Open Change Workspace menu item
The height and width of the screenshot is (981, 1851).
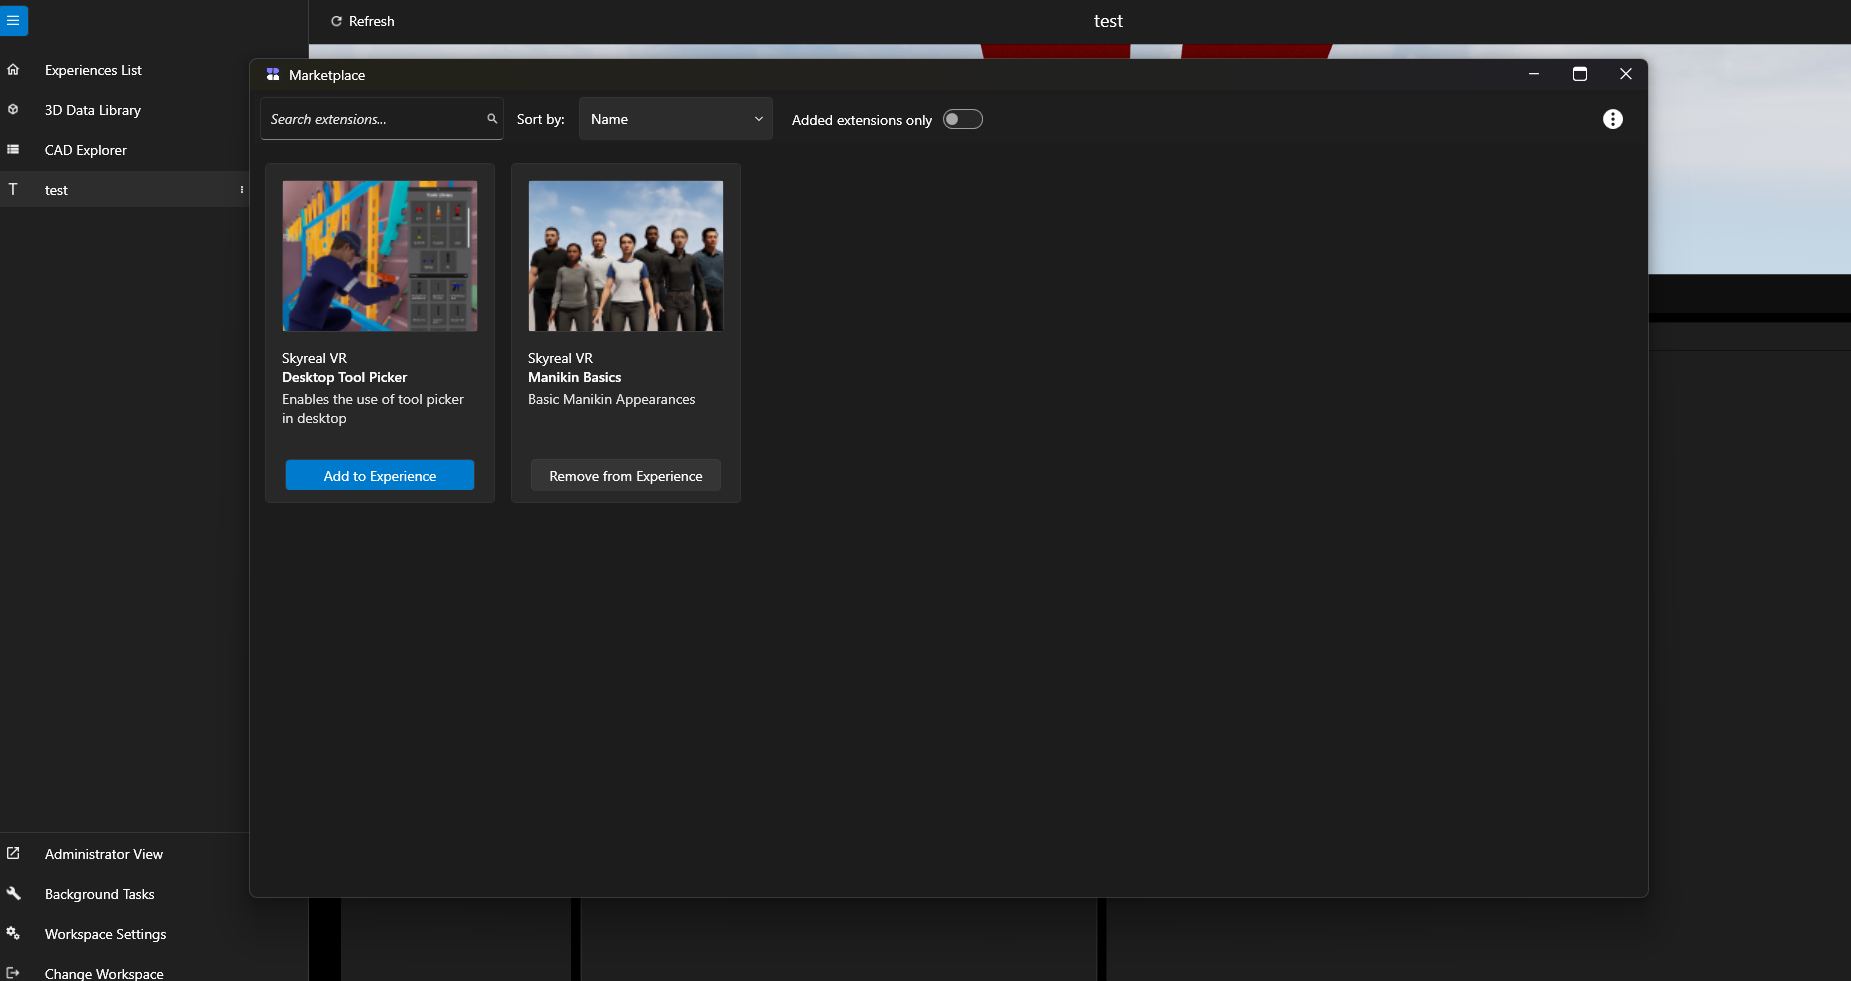click(x=104, y=973)
